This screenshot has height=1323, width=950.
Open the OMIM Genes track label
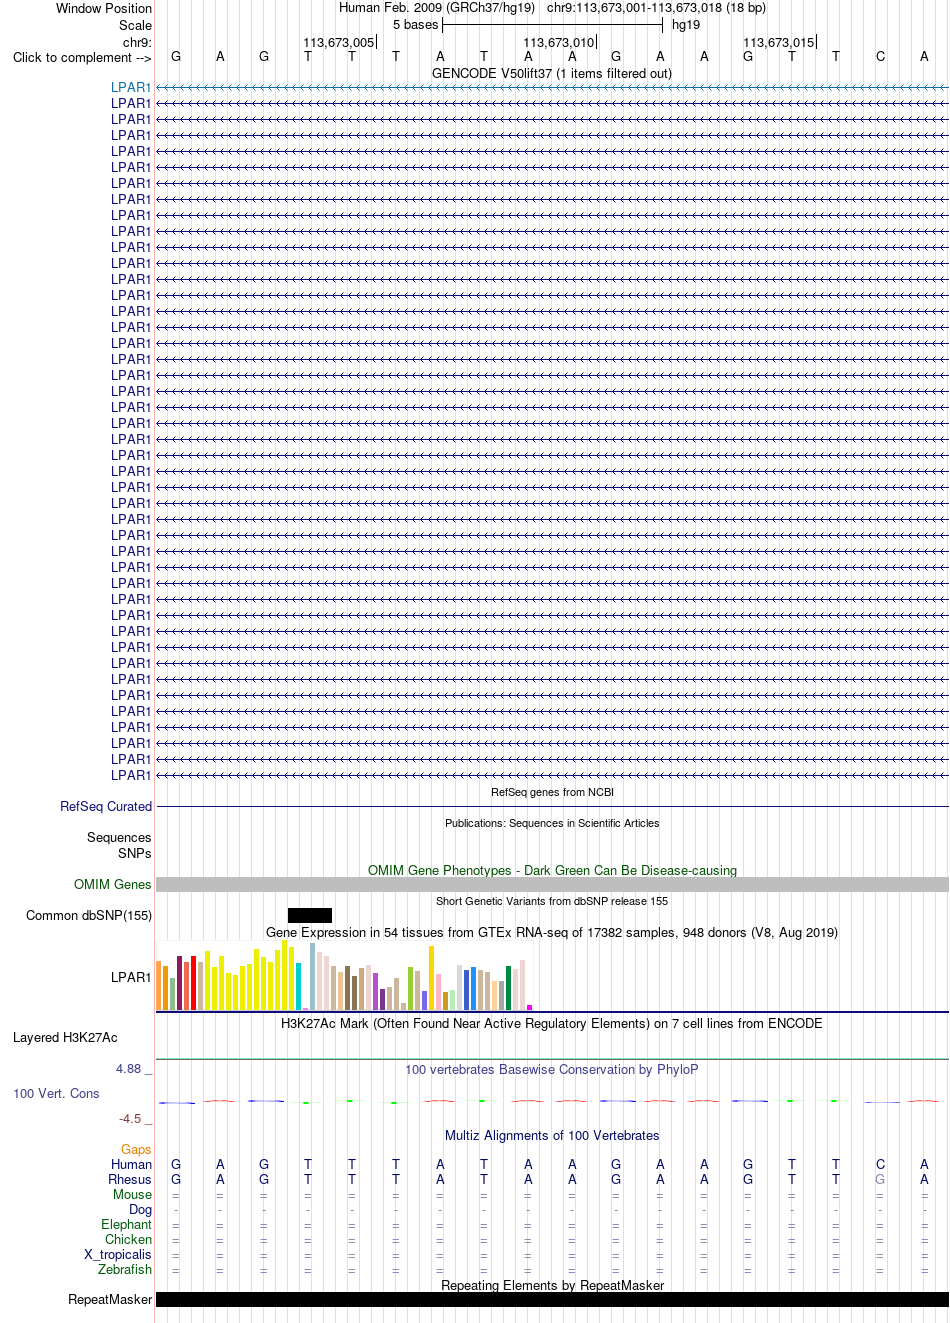[x=113, y=884]
